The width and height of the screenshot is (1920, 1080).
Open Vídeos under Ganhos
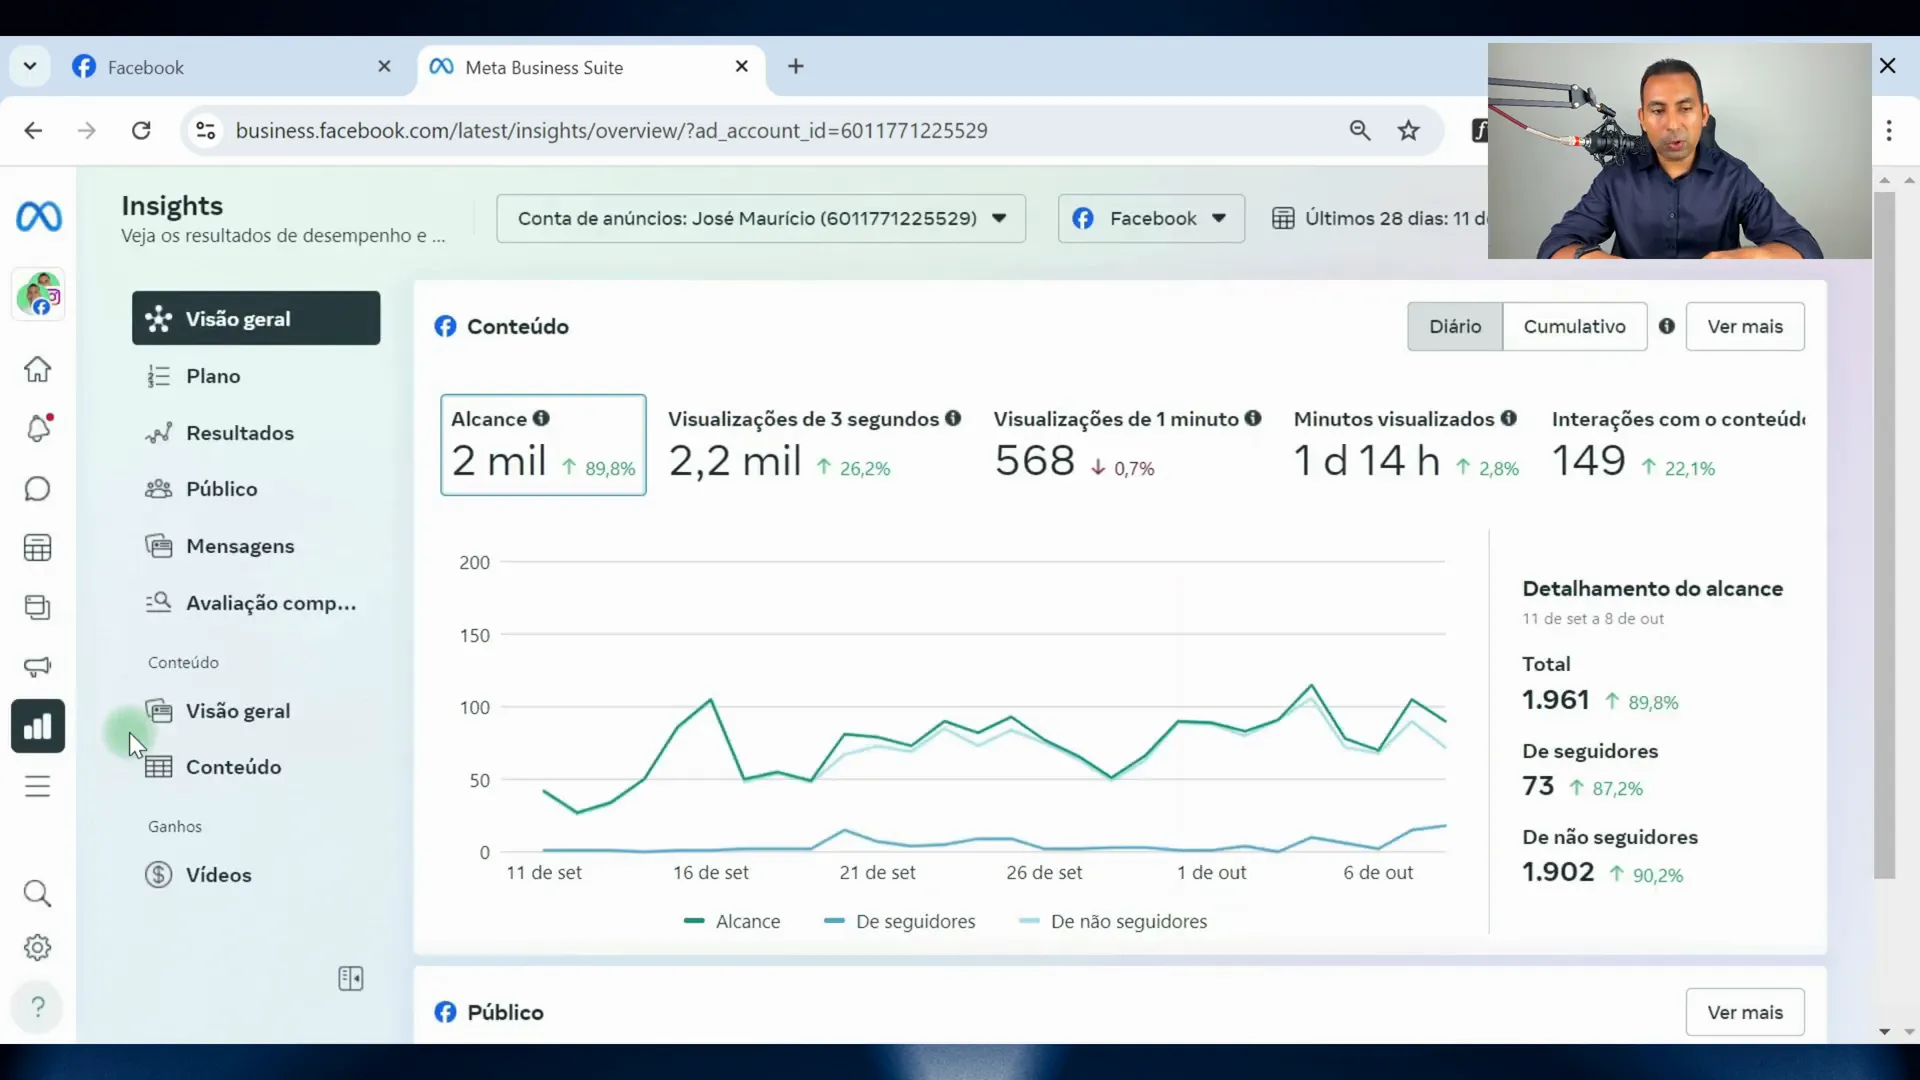(x=256, y=875)
